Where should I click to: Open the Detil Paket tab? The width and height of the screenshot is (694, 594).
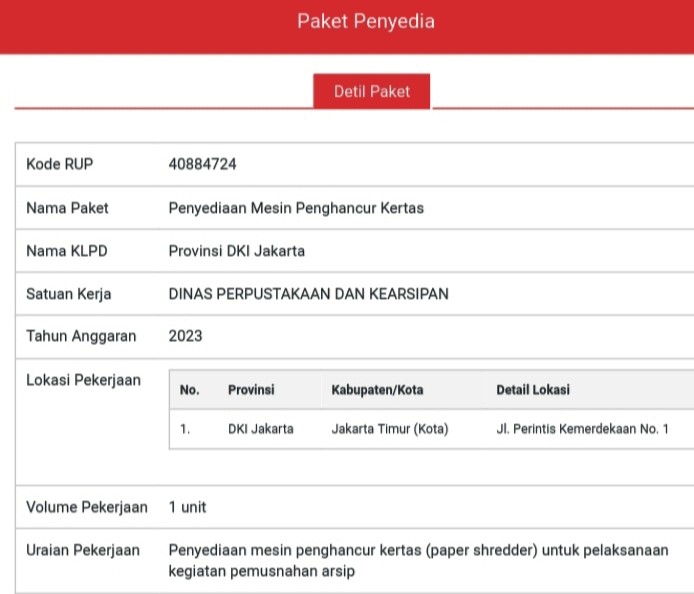click(x=372, y=91)
